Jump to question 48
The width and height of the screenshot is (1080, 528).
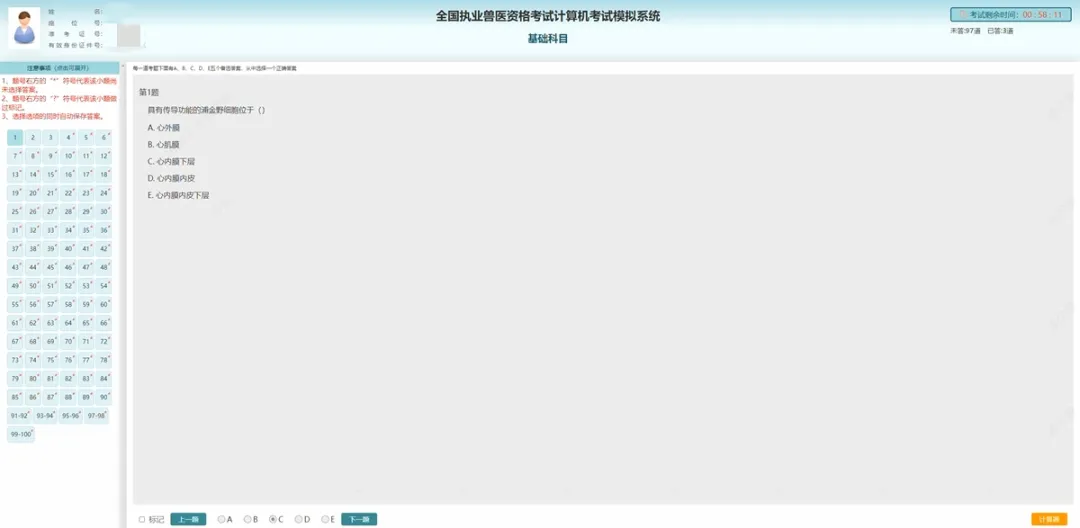point(104,267)
